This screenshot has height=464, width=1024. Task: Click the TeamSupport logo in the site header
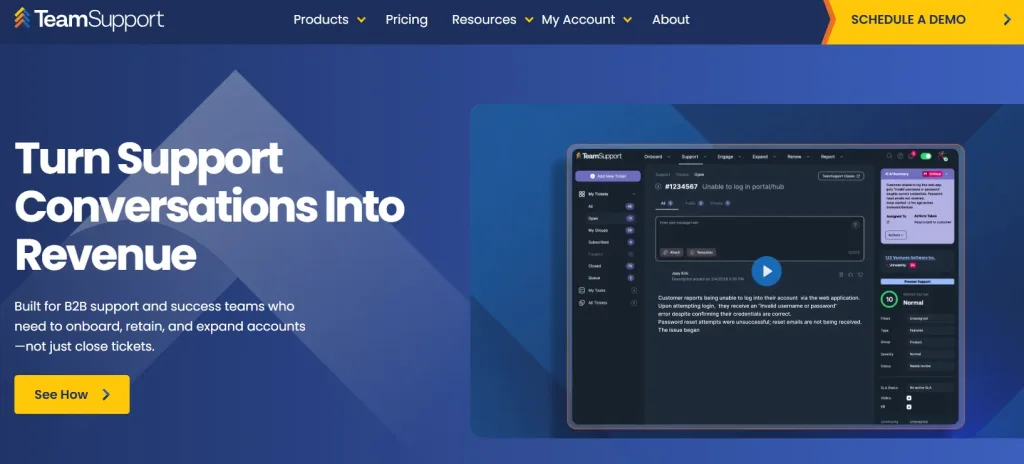89,20
